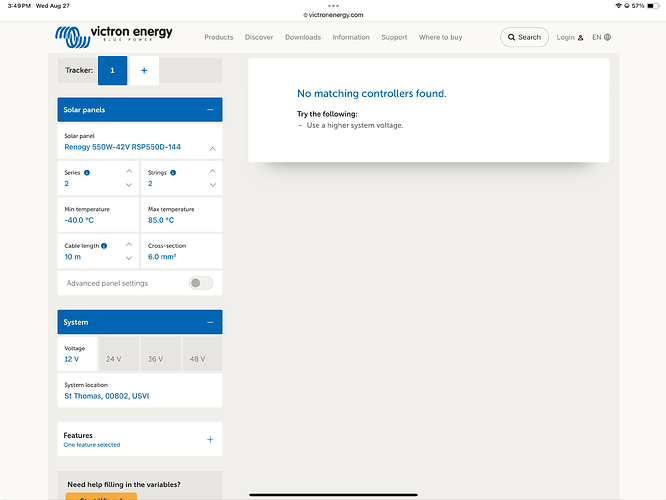Toggle Advanced panel settings switch
The image size is (666, 500).
click(201, 283)
